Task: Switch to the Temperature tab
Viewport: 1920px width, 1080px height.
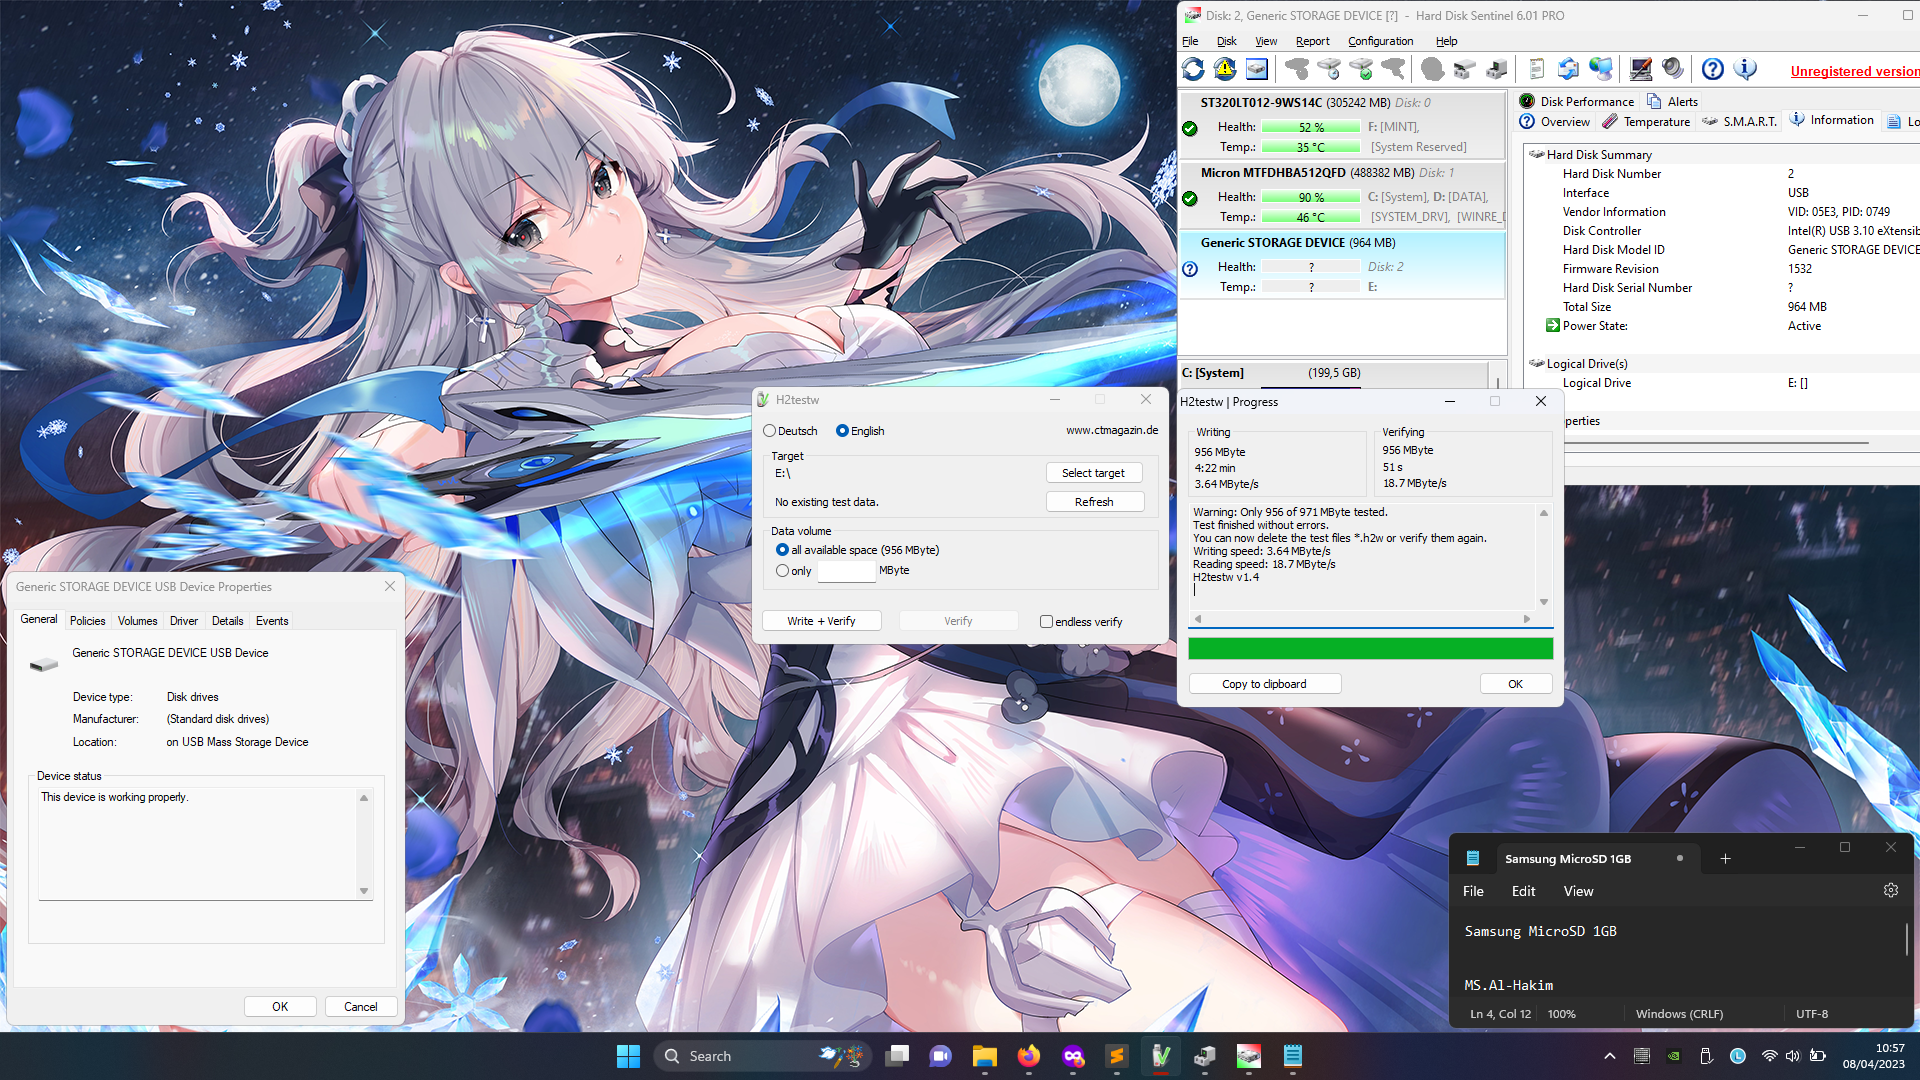Action: point(1646,121)
